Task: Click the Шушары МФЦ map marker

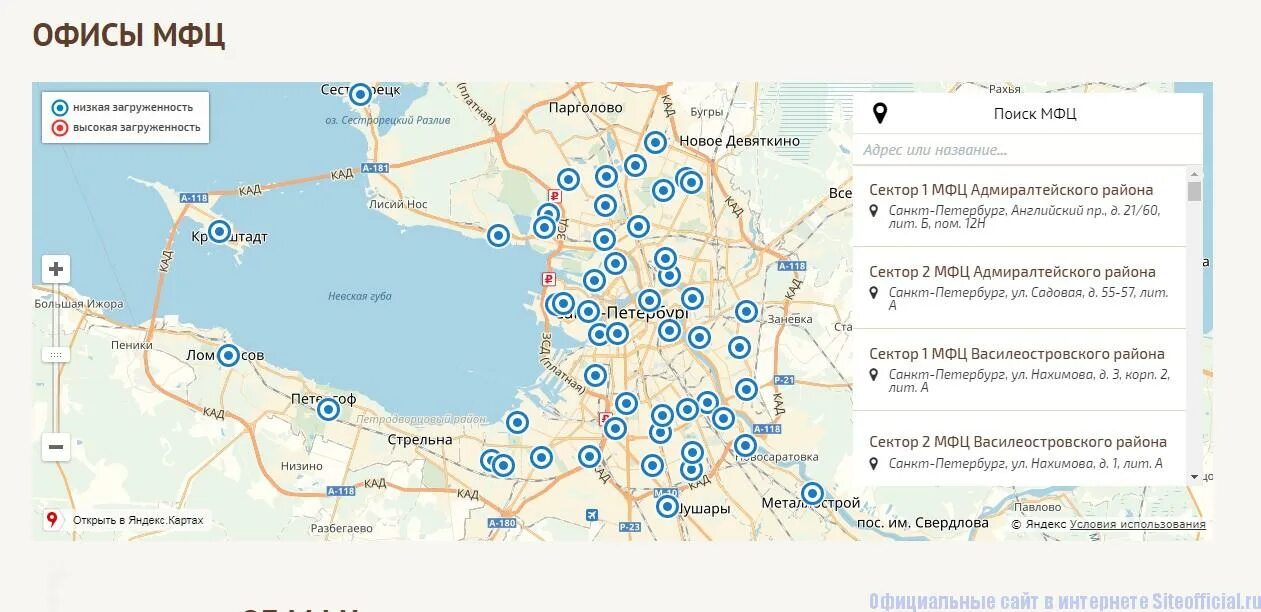Action: [667, 506]
